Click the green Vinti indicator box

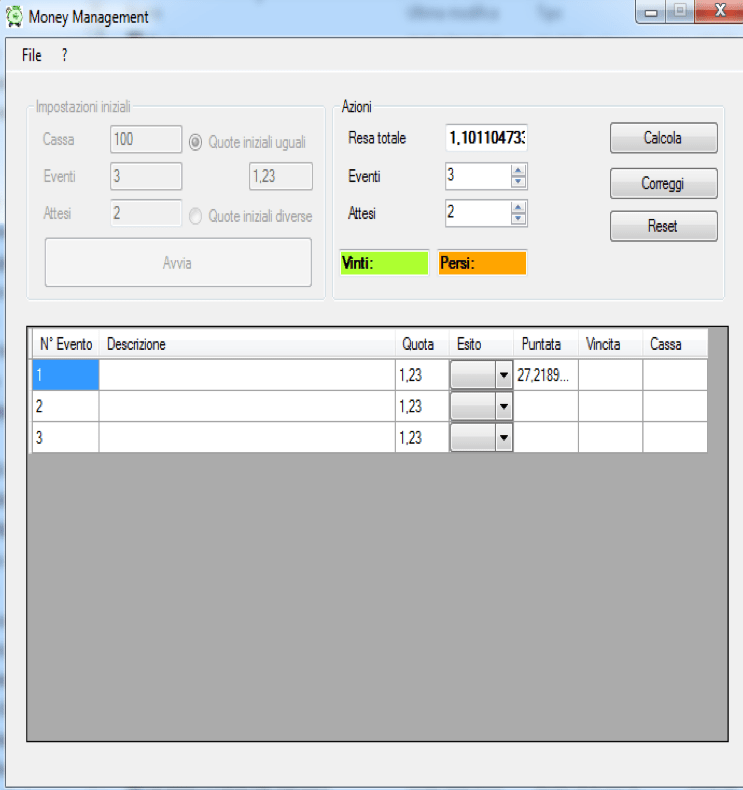point(384,263)
